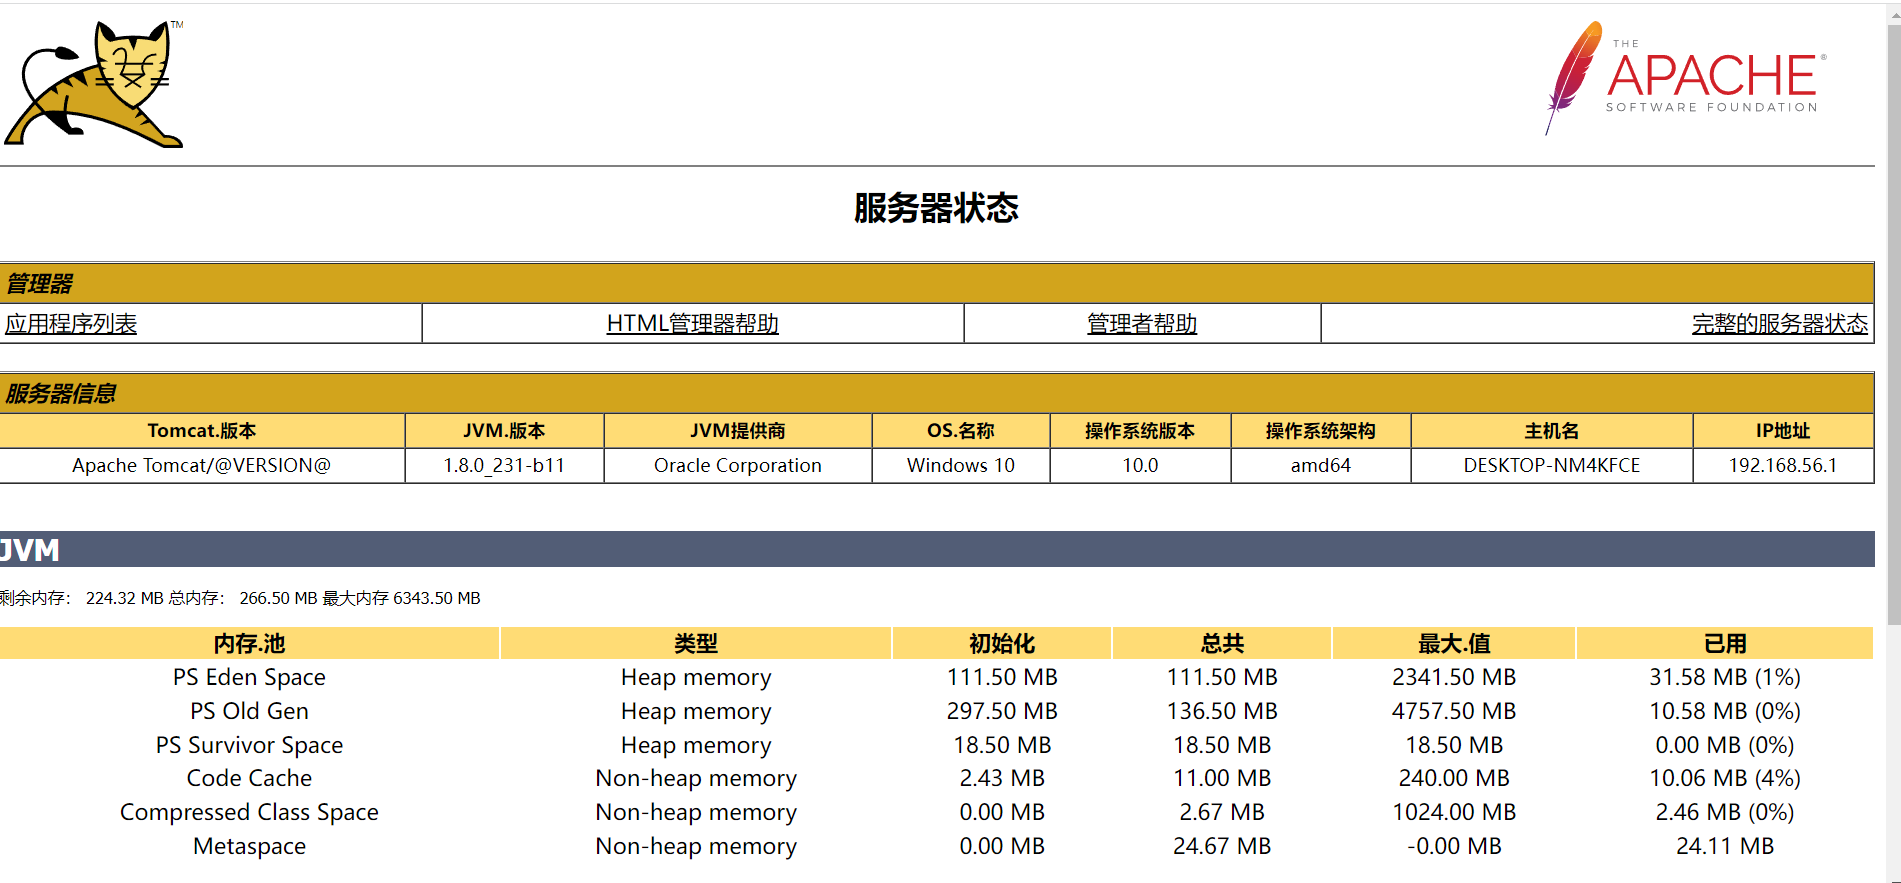Click the 266.50 MB total memory value
This screenshot has width=1901, height=883.
278,598
